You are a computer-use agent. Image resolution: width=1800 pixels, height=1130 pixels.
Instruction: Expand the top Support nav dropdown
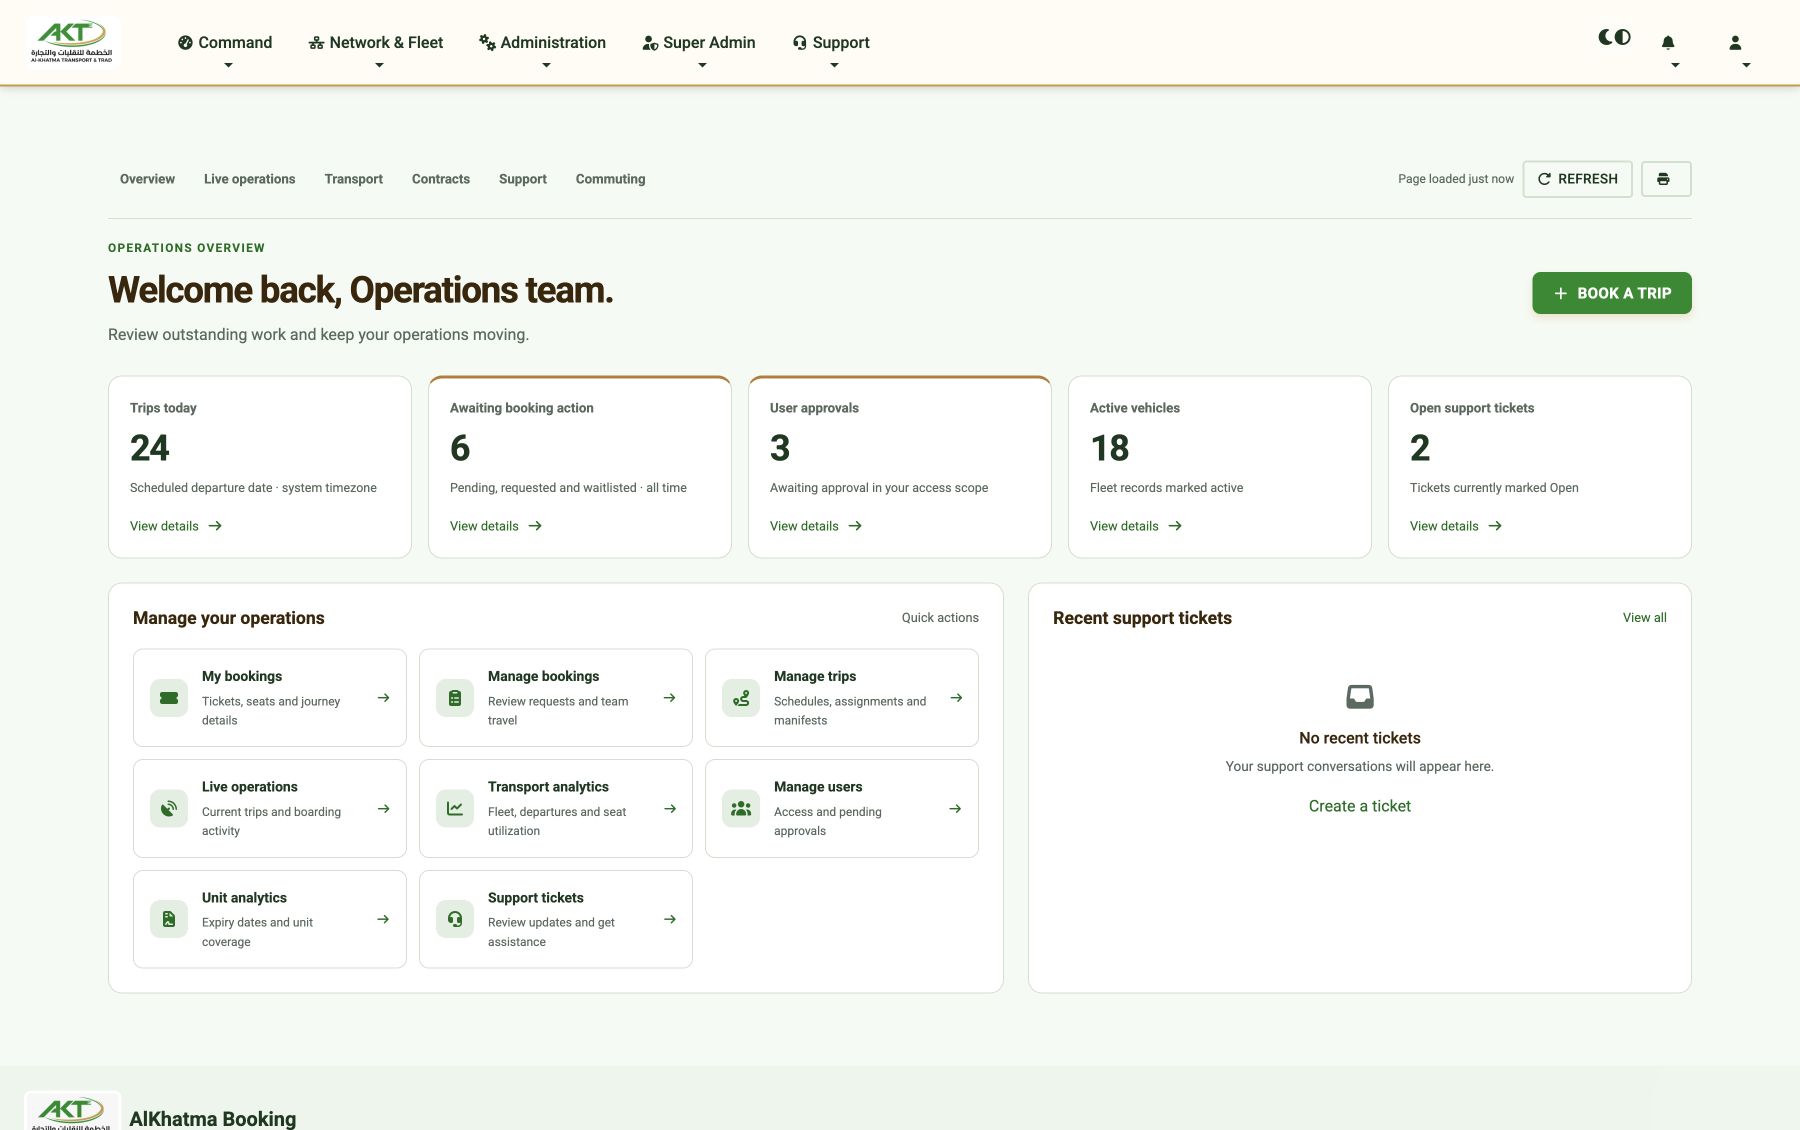(x=831, y=42)
